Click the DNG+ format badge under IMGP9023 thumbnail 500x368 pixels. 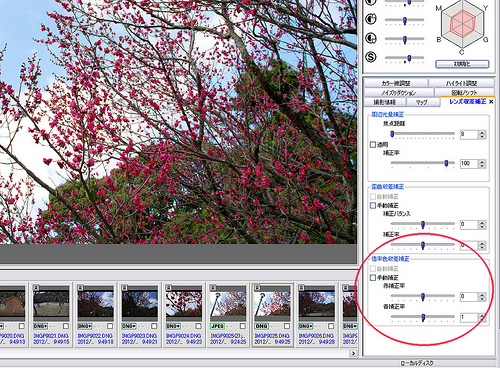(x=129, y=326)
